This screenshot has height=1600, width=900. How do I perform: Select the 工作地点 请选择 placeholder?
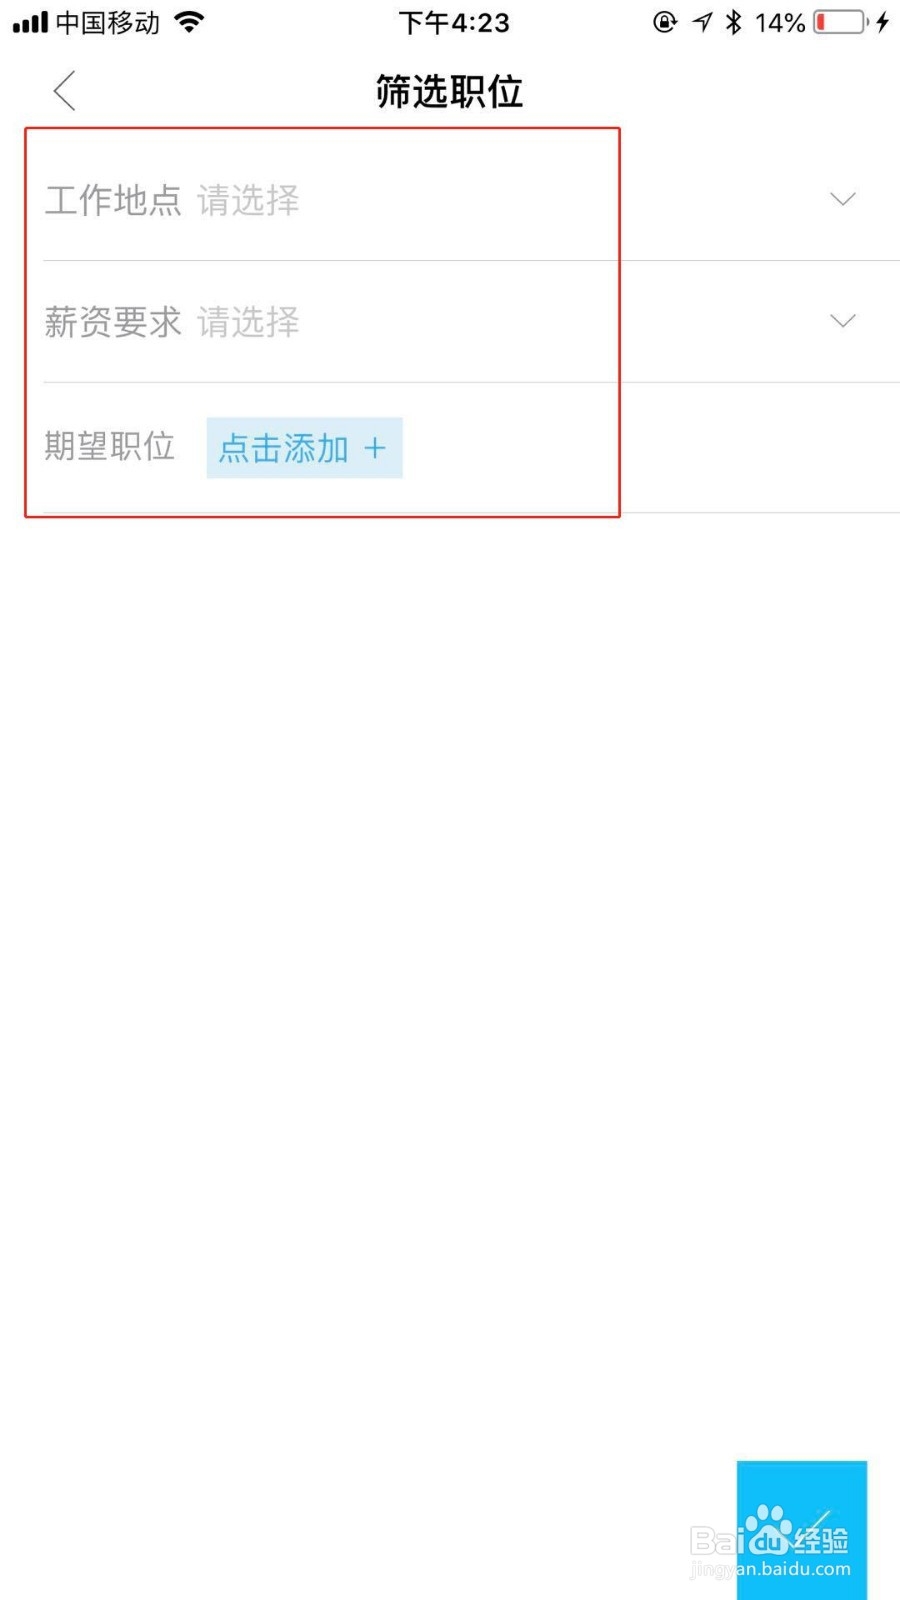pyautogui.click(x=248, y=200)
